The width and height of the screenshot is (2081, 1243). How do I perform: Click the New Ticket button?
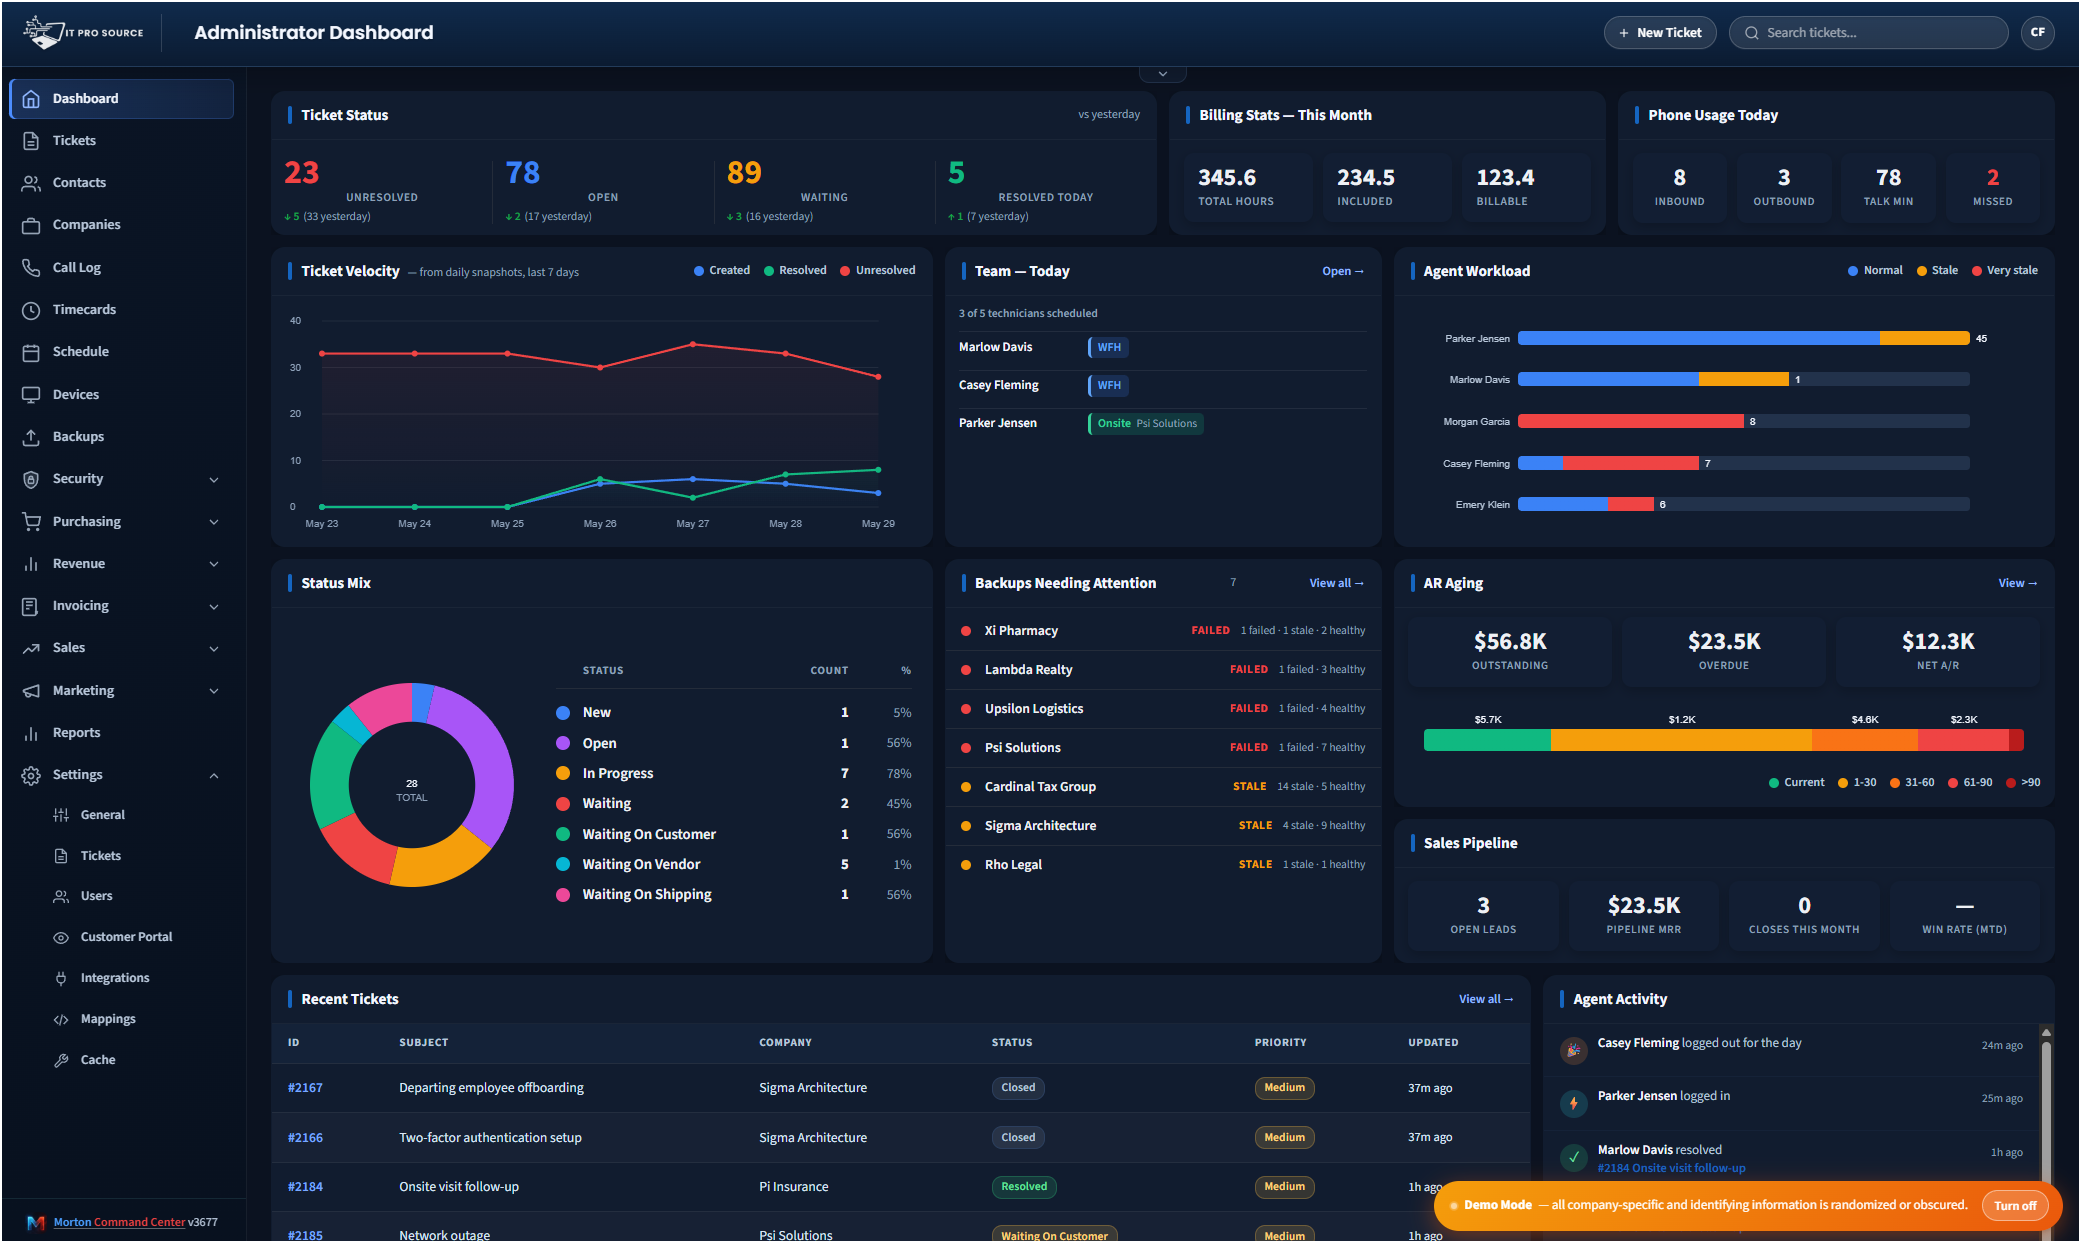(1660, 33)
